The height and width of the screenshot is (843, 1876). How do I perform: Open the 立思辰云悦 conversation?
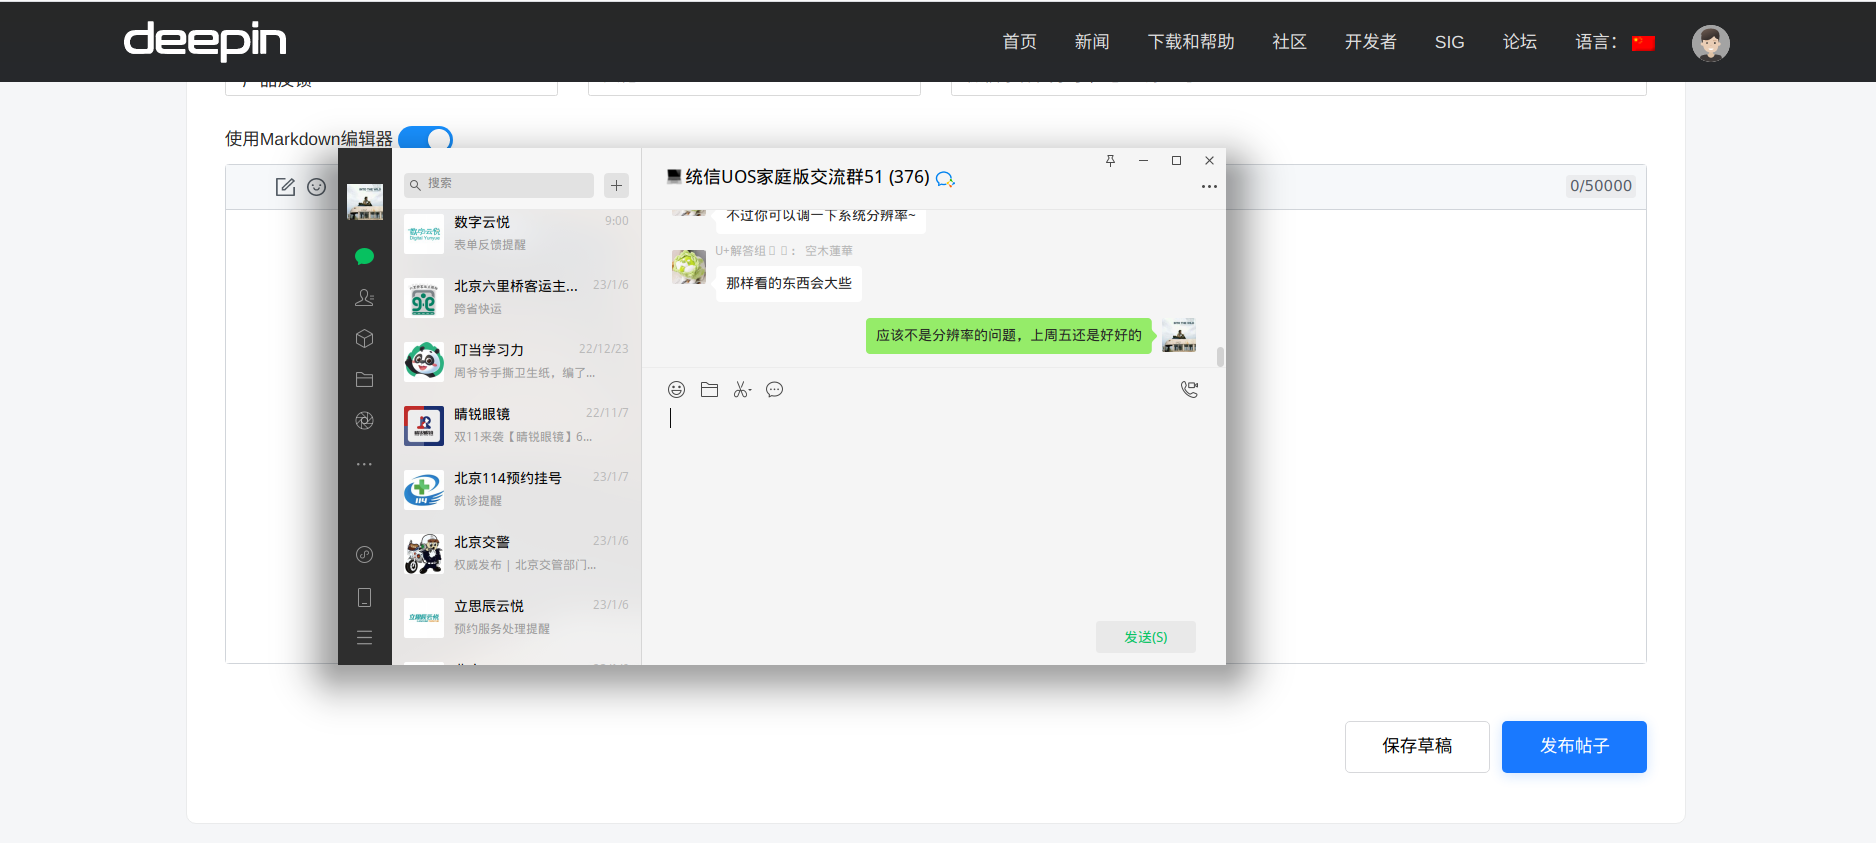(516, 618)
